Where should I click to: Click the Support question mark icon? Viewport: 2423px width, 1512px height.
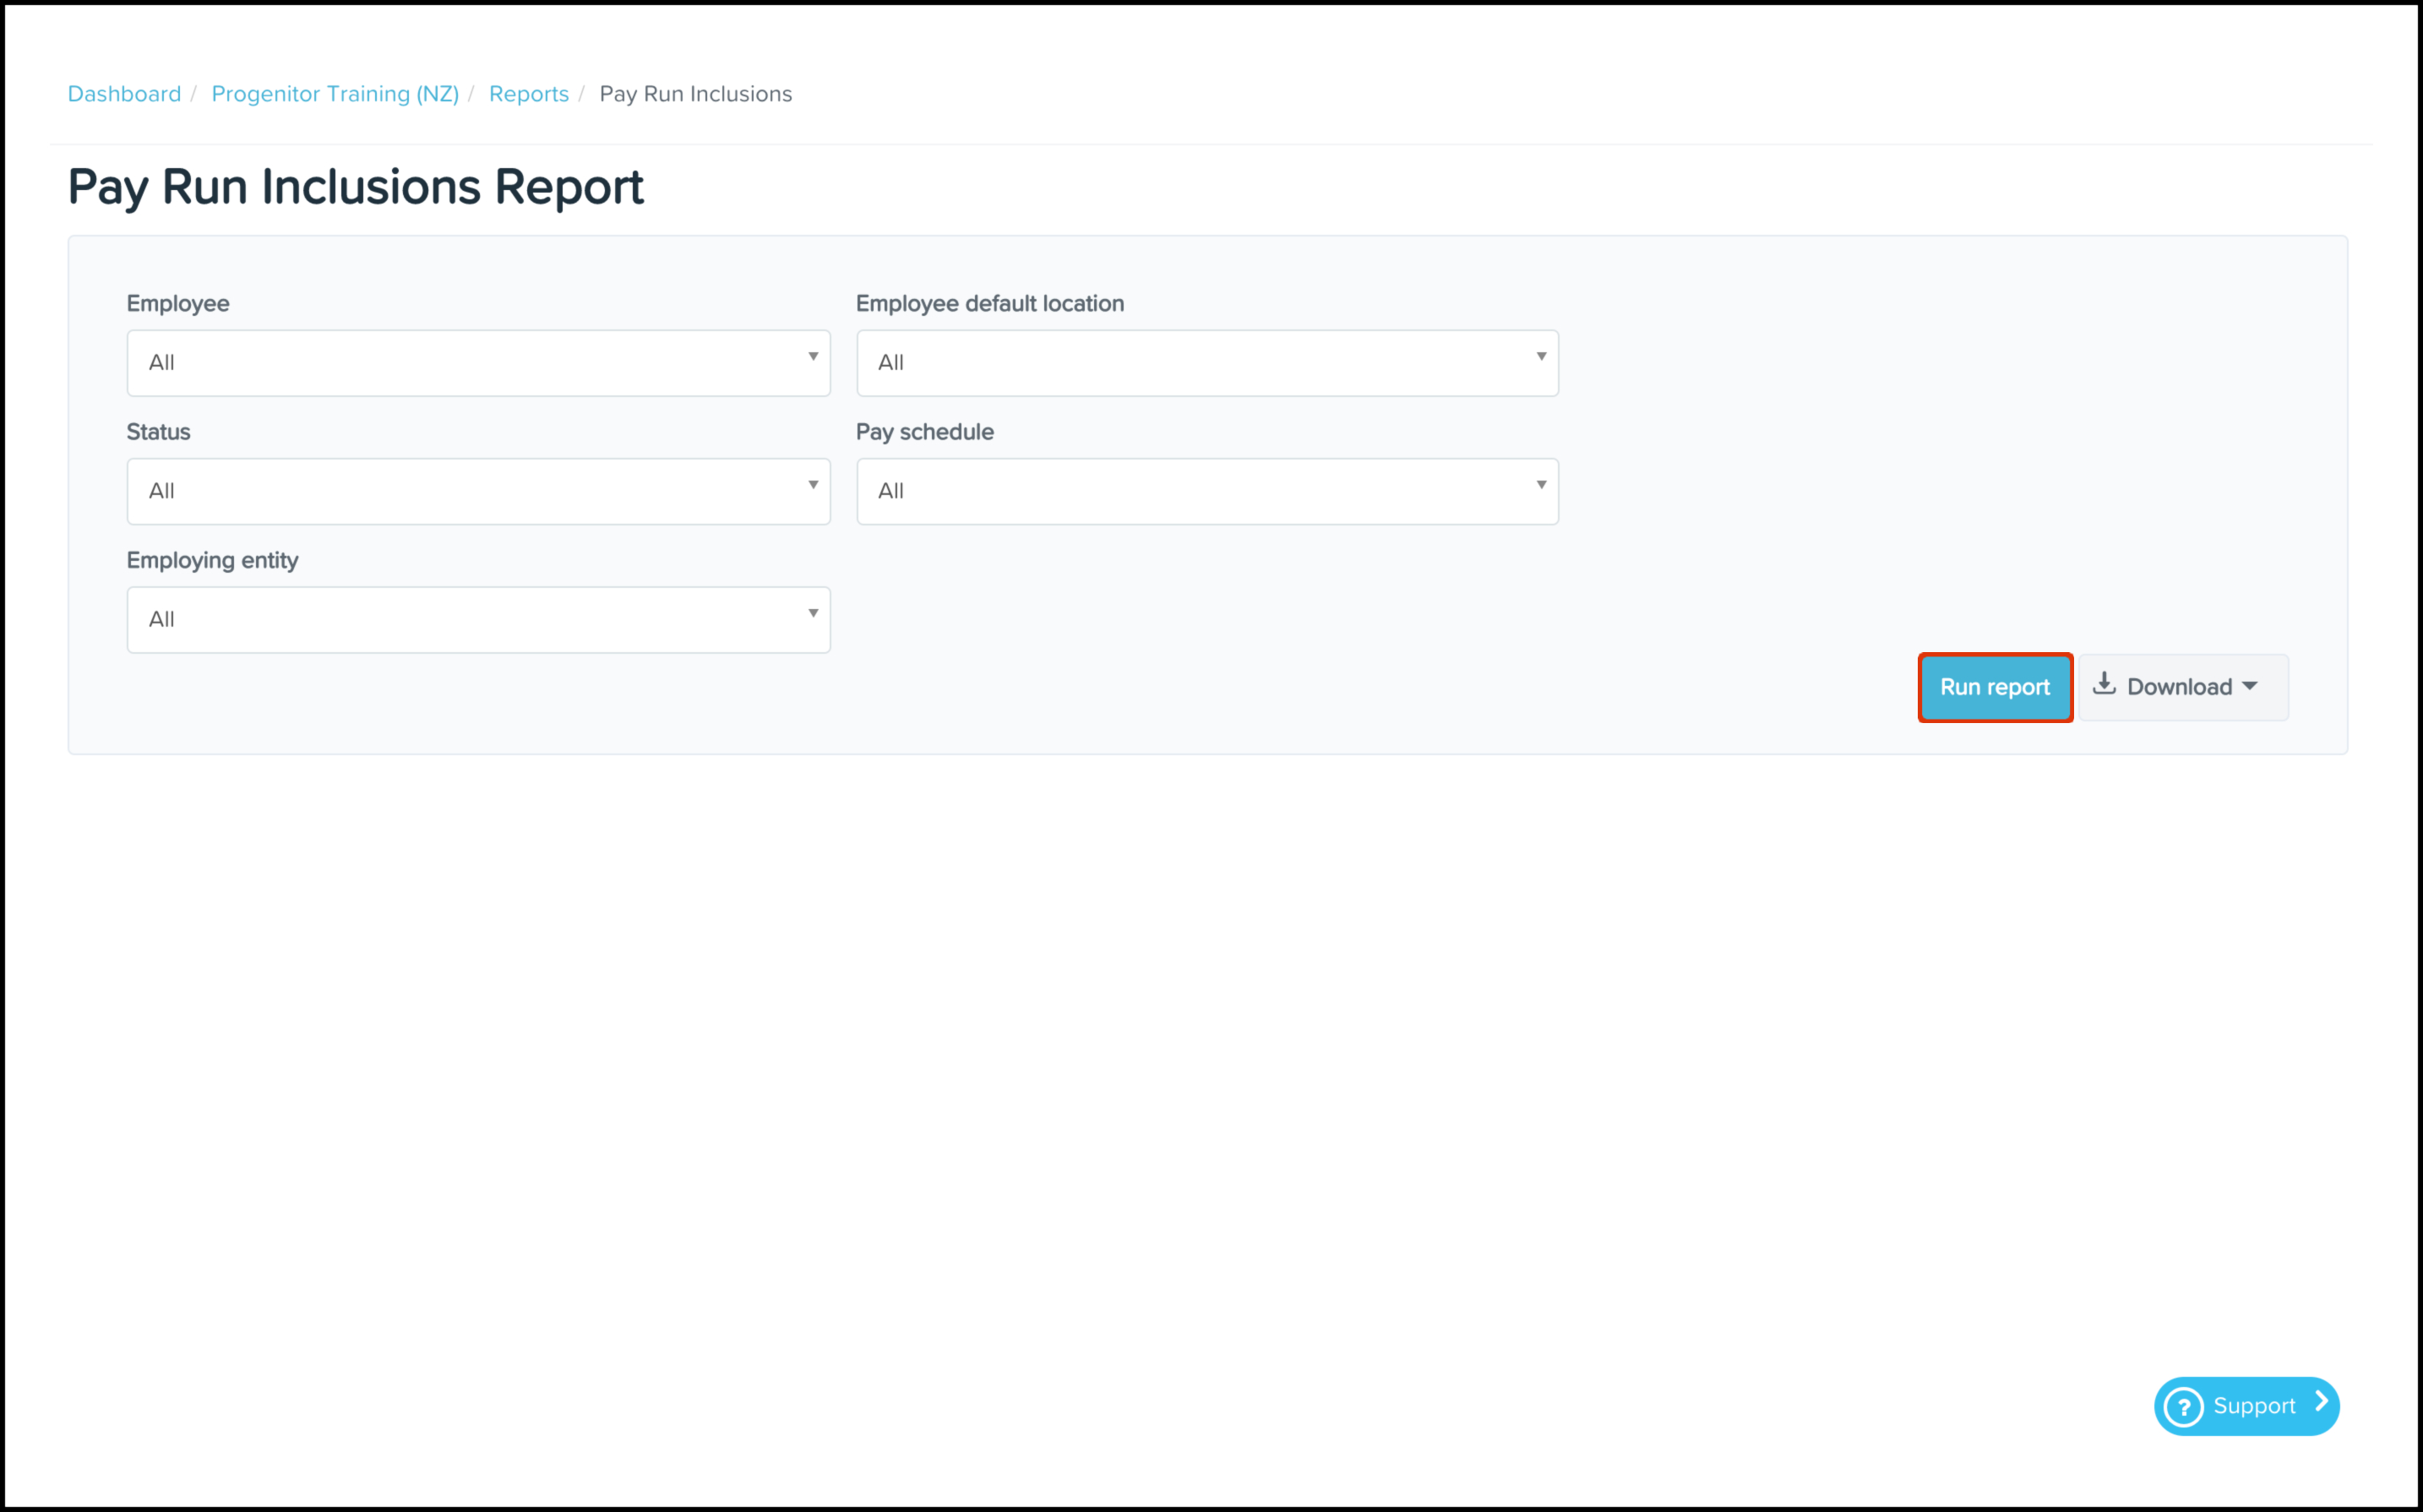pos(2184,1406)
